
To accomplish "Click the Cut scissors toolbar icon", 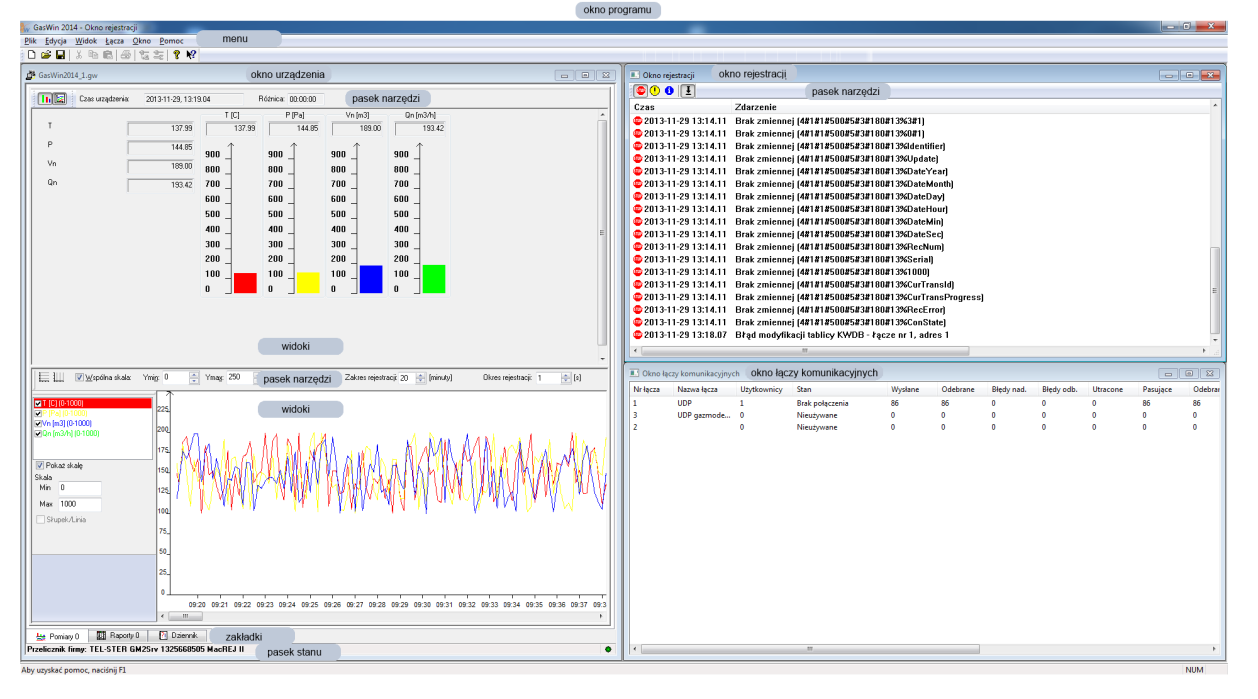I will tap(79, 55).
